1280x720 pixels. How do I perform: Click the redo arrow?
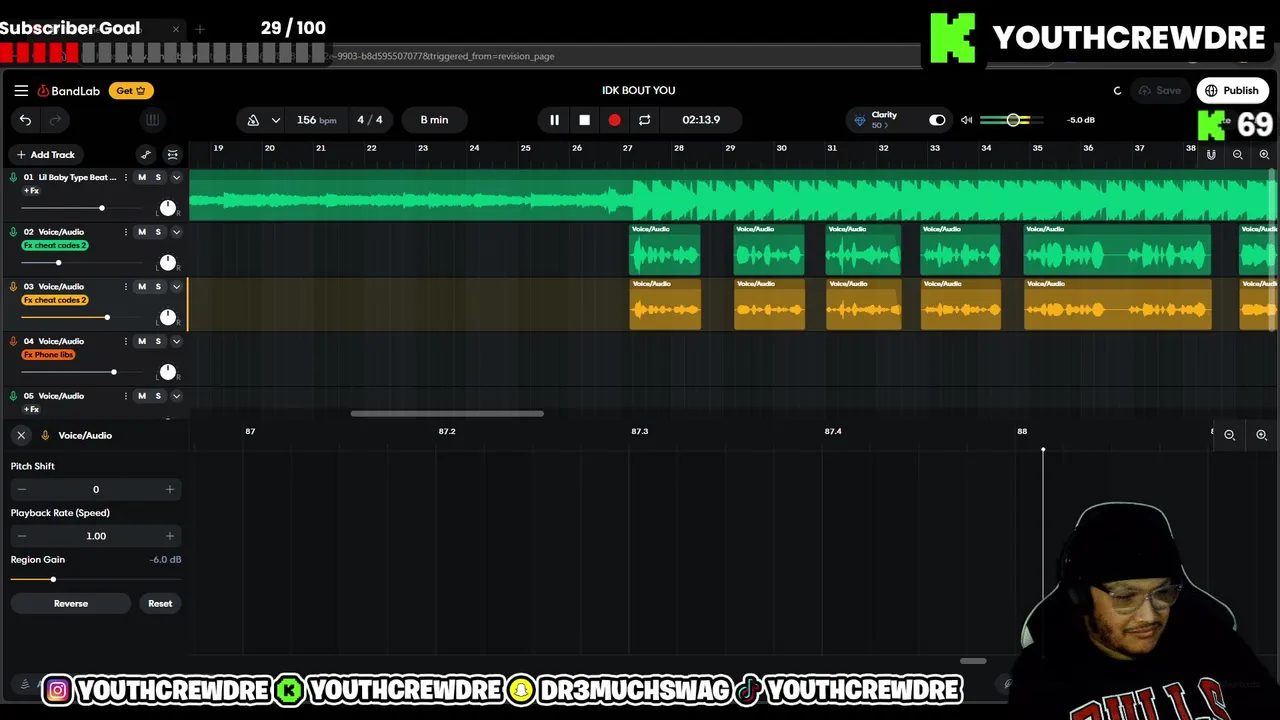point(55,120)
